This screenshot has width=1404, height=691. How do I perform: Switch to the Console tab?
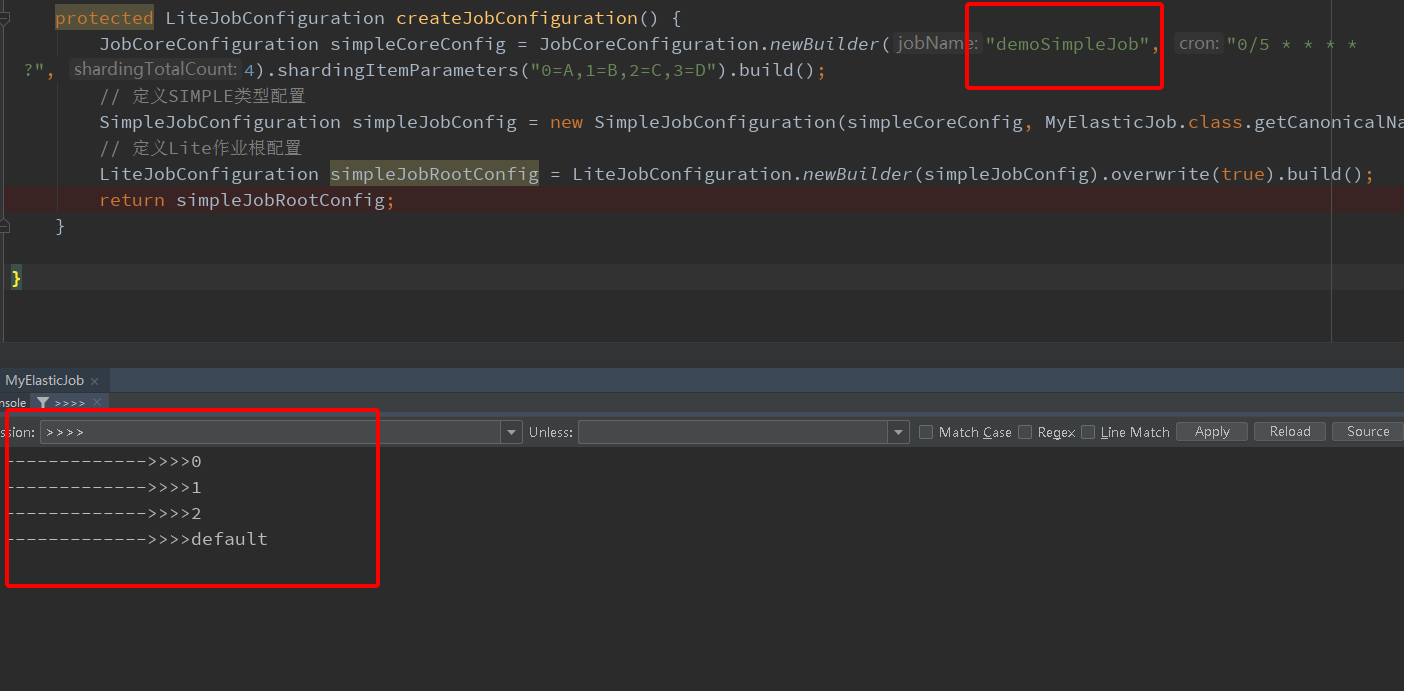click(13, 403)
